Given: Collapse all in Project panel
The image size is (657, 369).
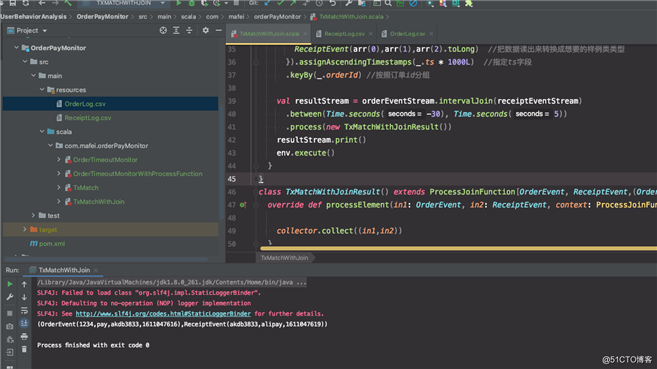Looking at the screenshot, I should 189,30.
